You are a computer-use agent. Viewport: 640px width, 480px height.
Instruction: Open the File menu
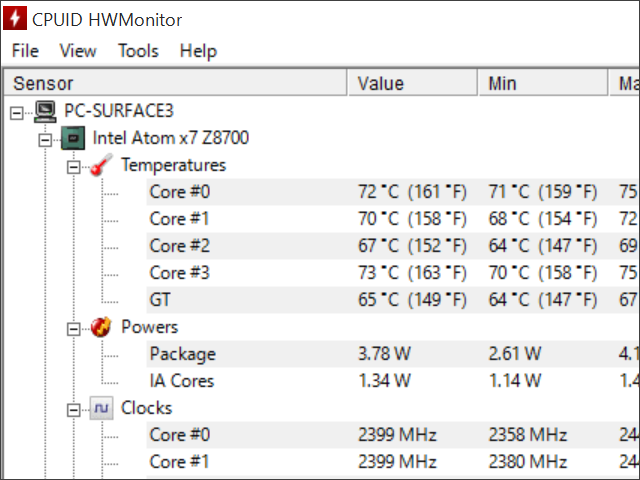25,51
